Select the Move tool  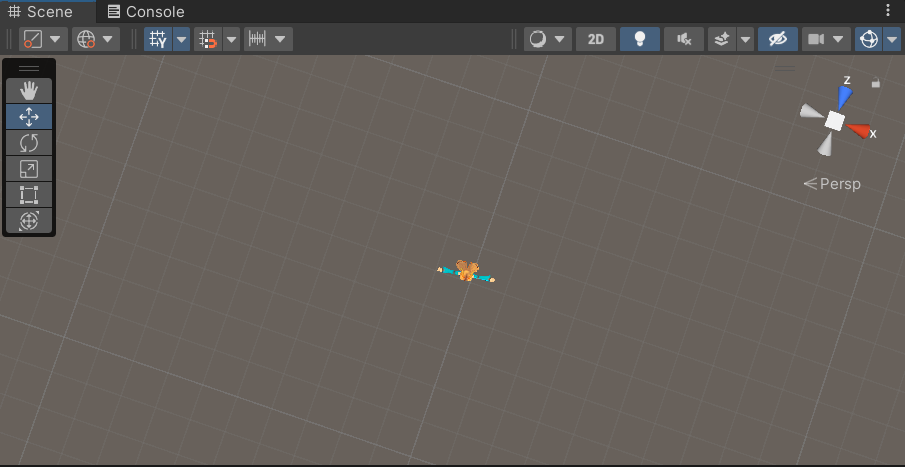tap(29, 117)
